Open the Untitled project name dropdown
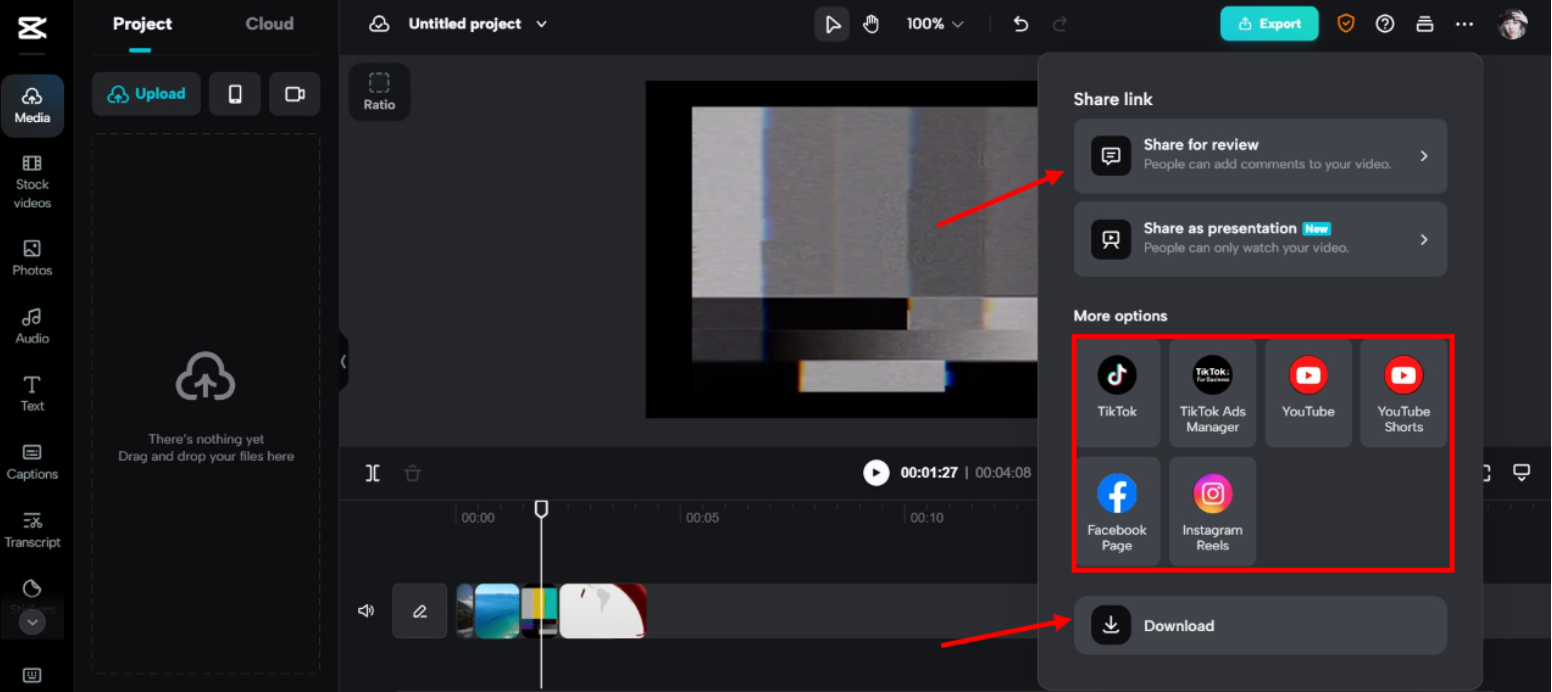The image size is (1552, 692). [x=477, y=24]
